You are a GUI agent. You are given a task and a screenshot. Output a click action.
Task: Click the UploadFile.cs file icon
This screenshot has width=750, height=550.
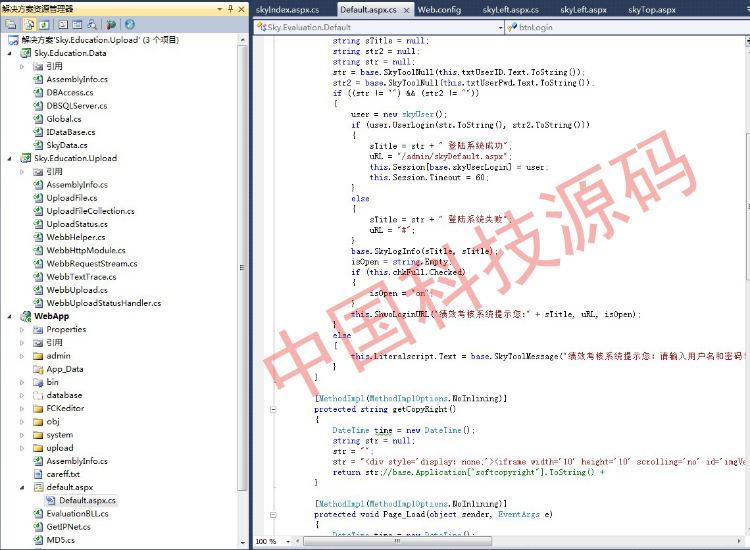tap(38, 198)
